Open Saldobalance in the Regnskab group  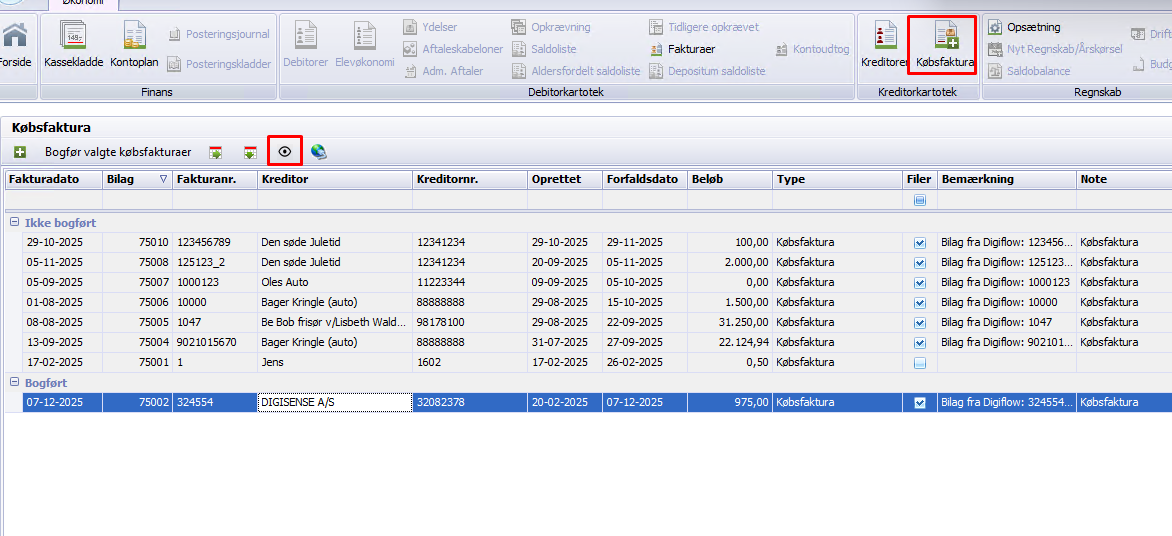click(1029, 72)
